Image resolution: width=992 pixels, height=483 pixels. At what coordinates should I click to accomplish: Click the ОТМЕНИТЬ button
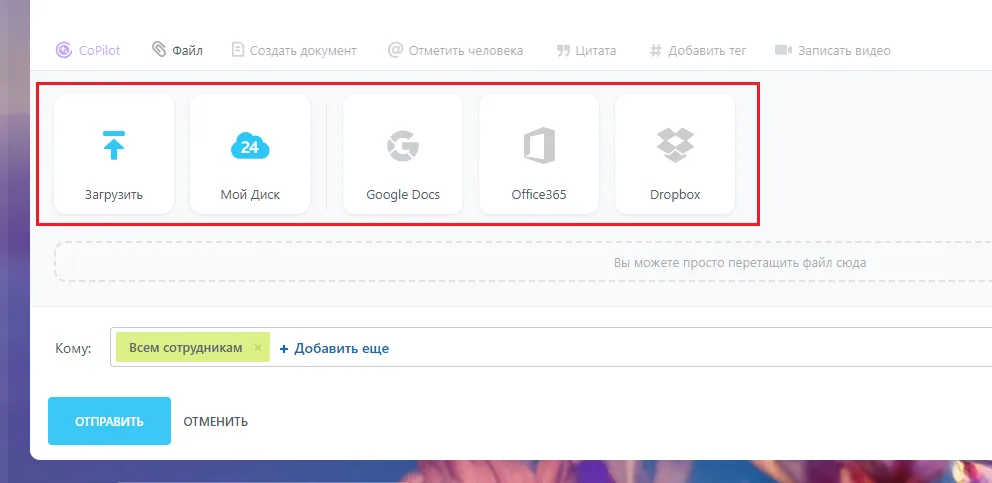[216, 422]
